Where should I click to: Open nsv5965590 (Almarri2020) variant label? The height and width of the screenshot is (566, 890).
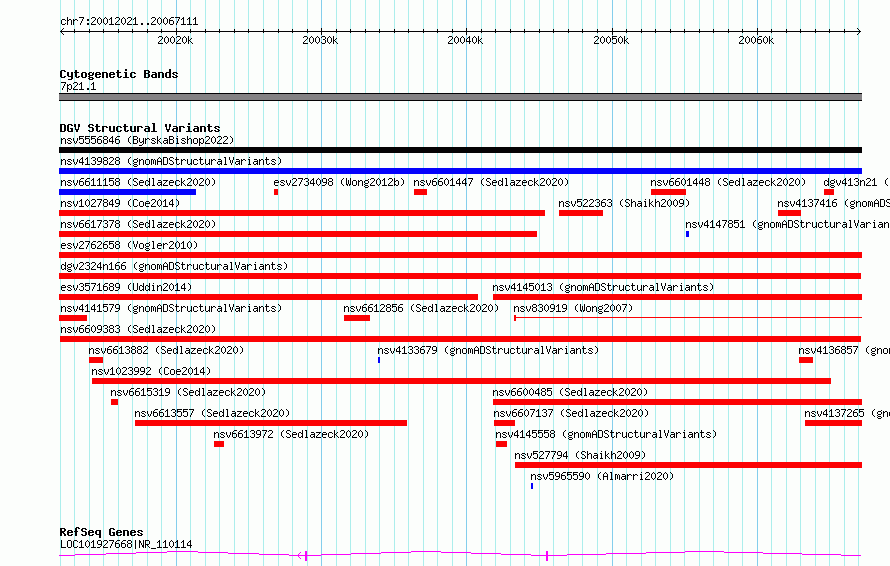(602, 476)
